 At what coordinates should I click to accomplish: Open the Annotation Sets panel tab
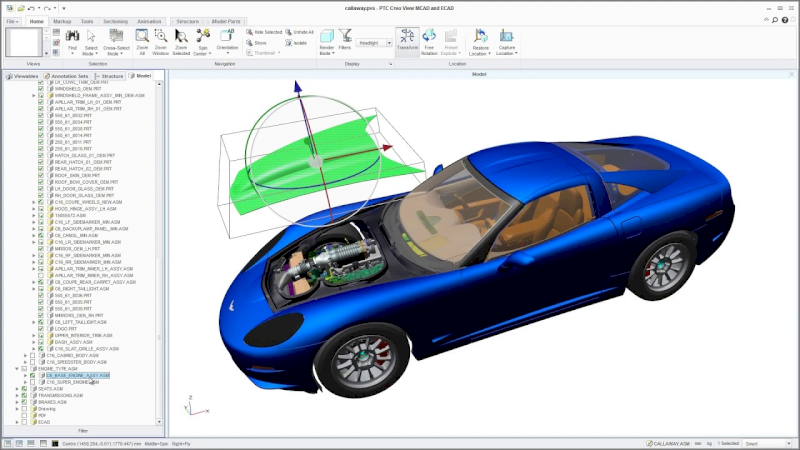pos(70,75)
